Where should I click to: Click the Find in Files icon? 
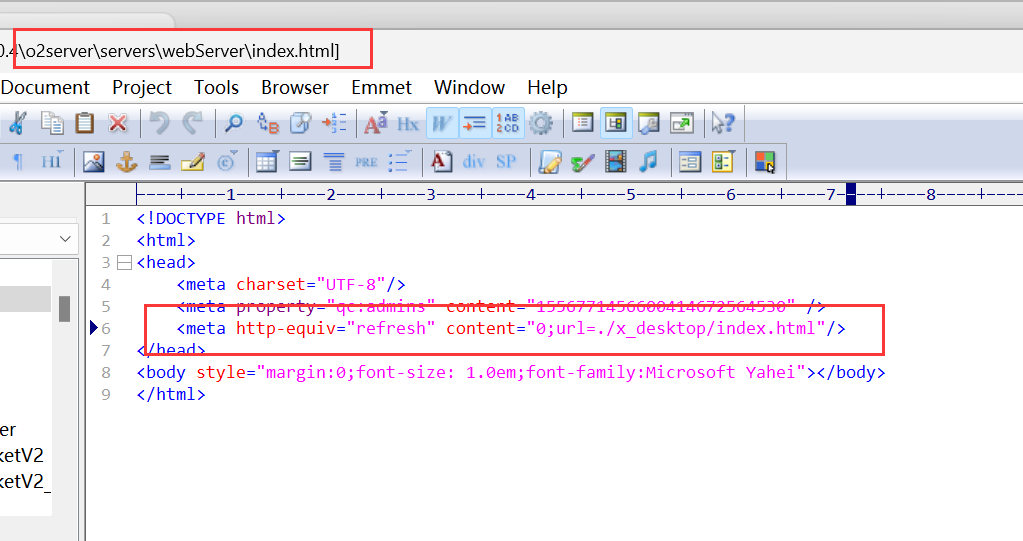point(301,123)
